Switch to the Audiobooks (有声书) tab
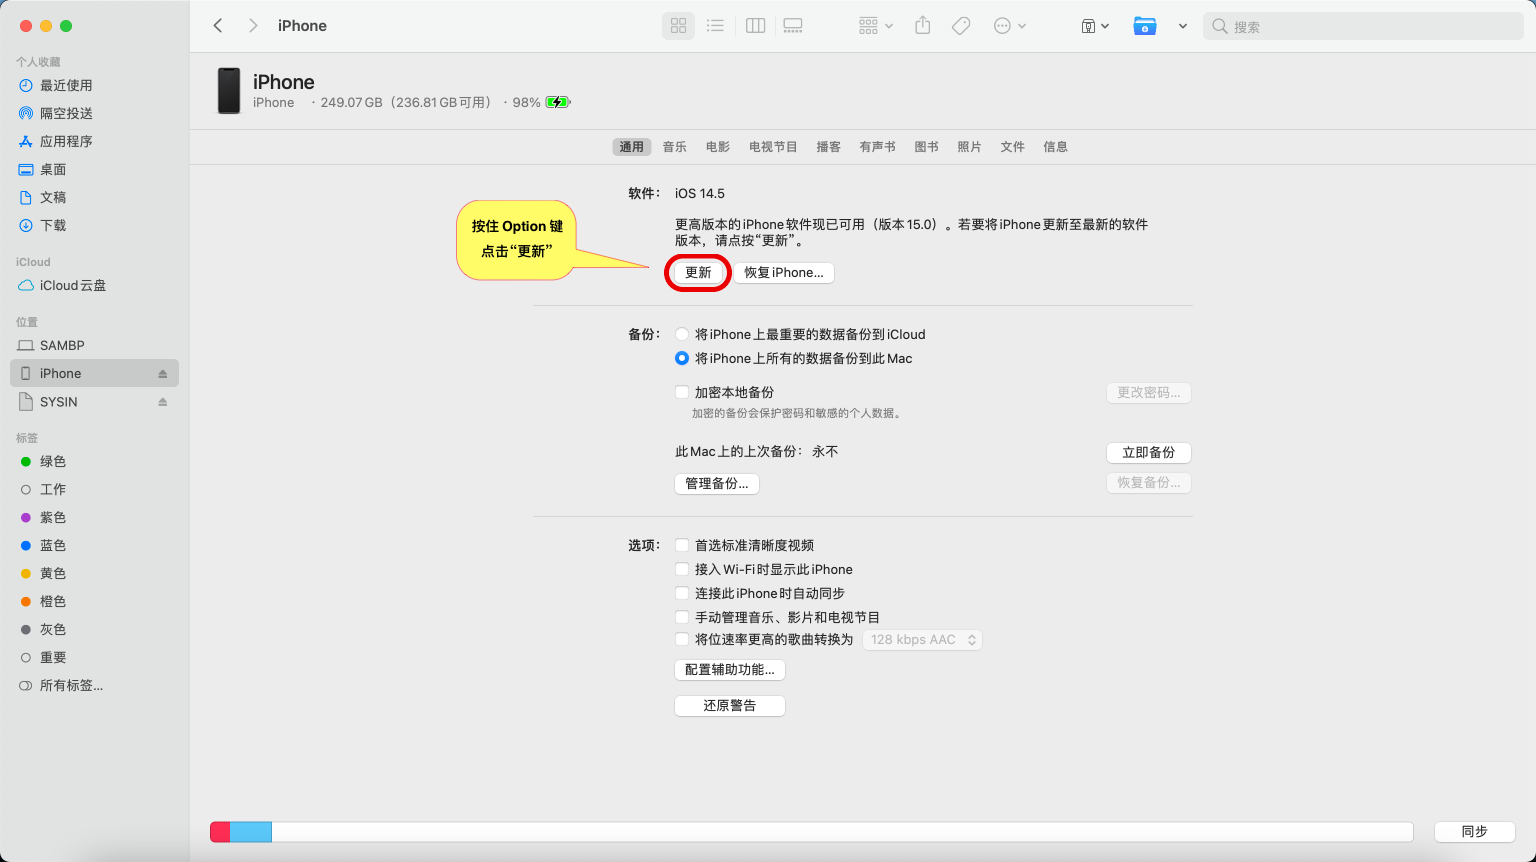 coord(878,147)
